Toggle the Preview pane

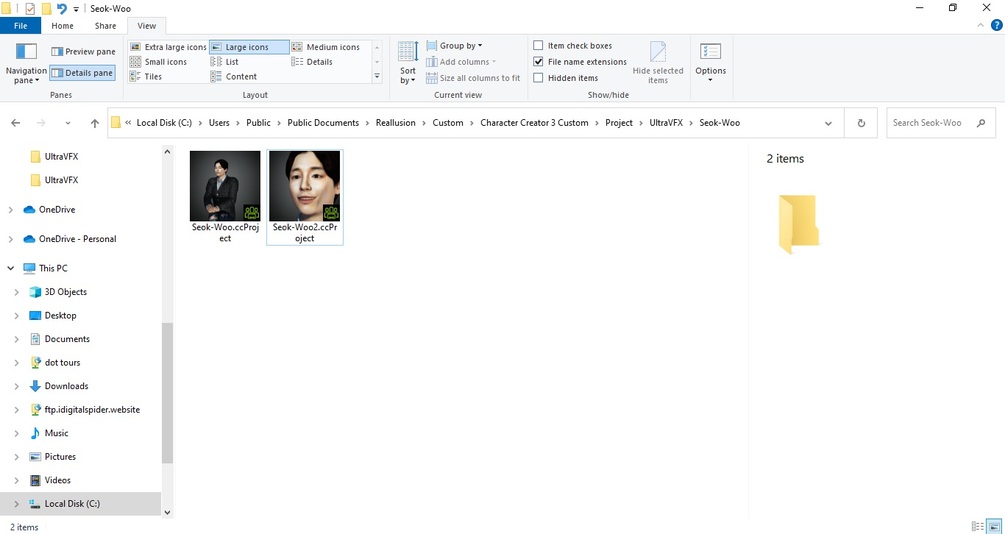pos(83,51)
